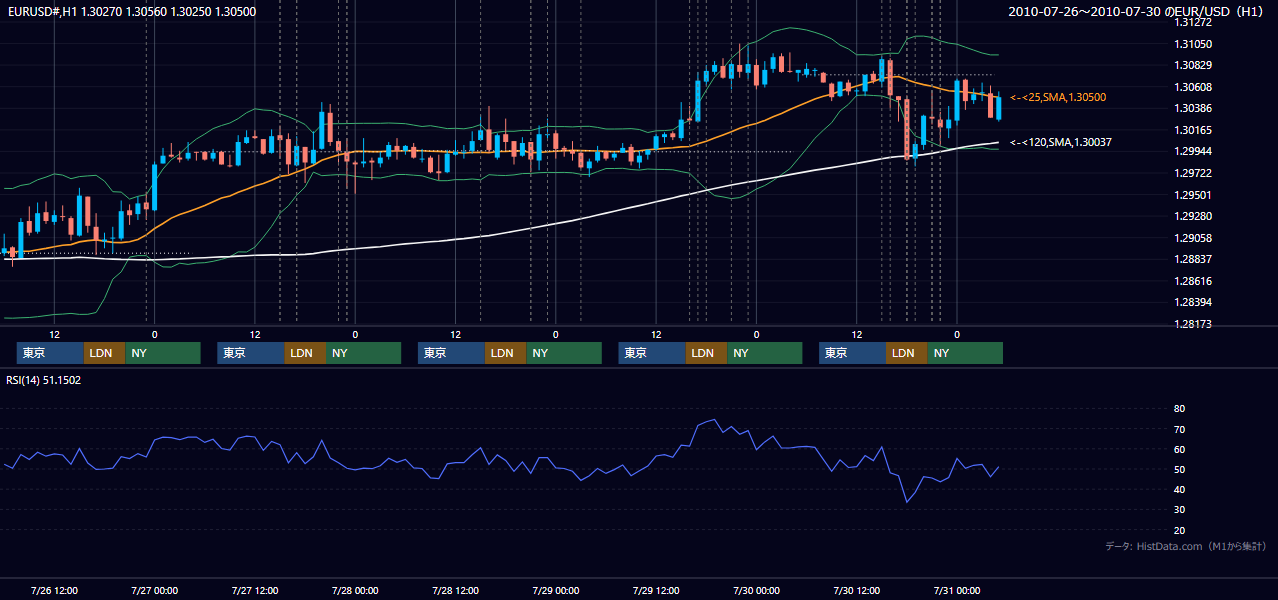Click the '7/28 12:00' time axis label
This screenshot has height=600, width=1278.
[x=455, y=590]
